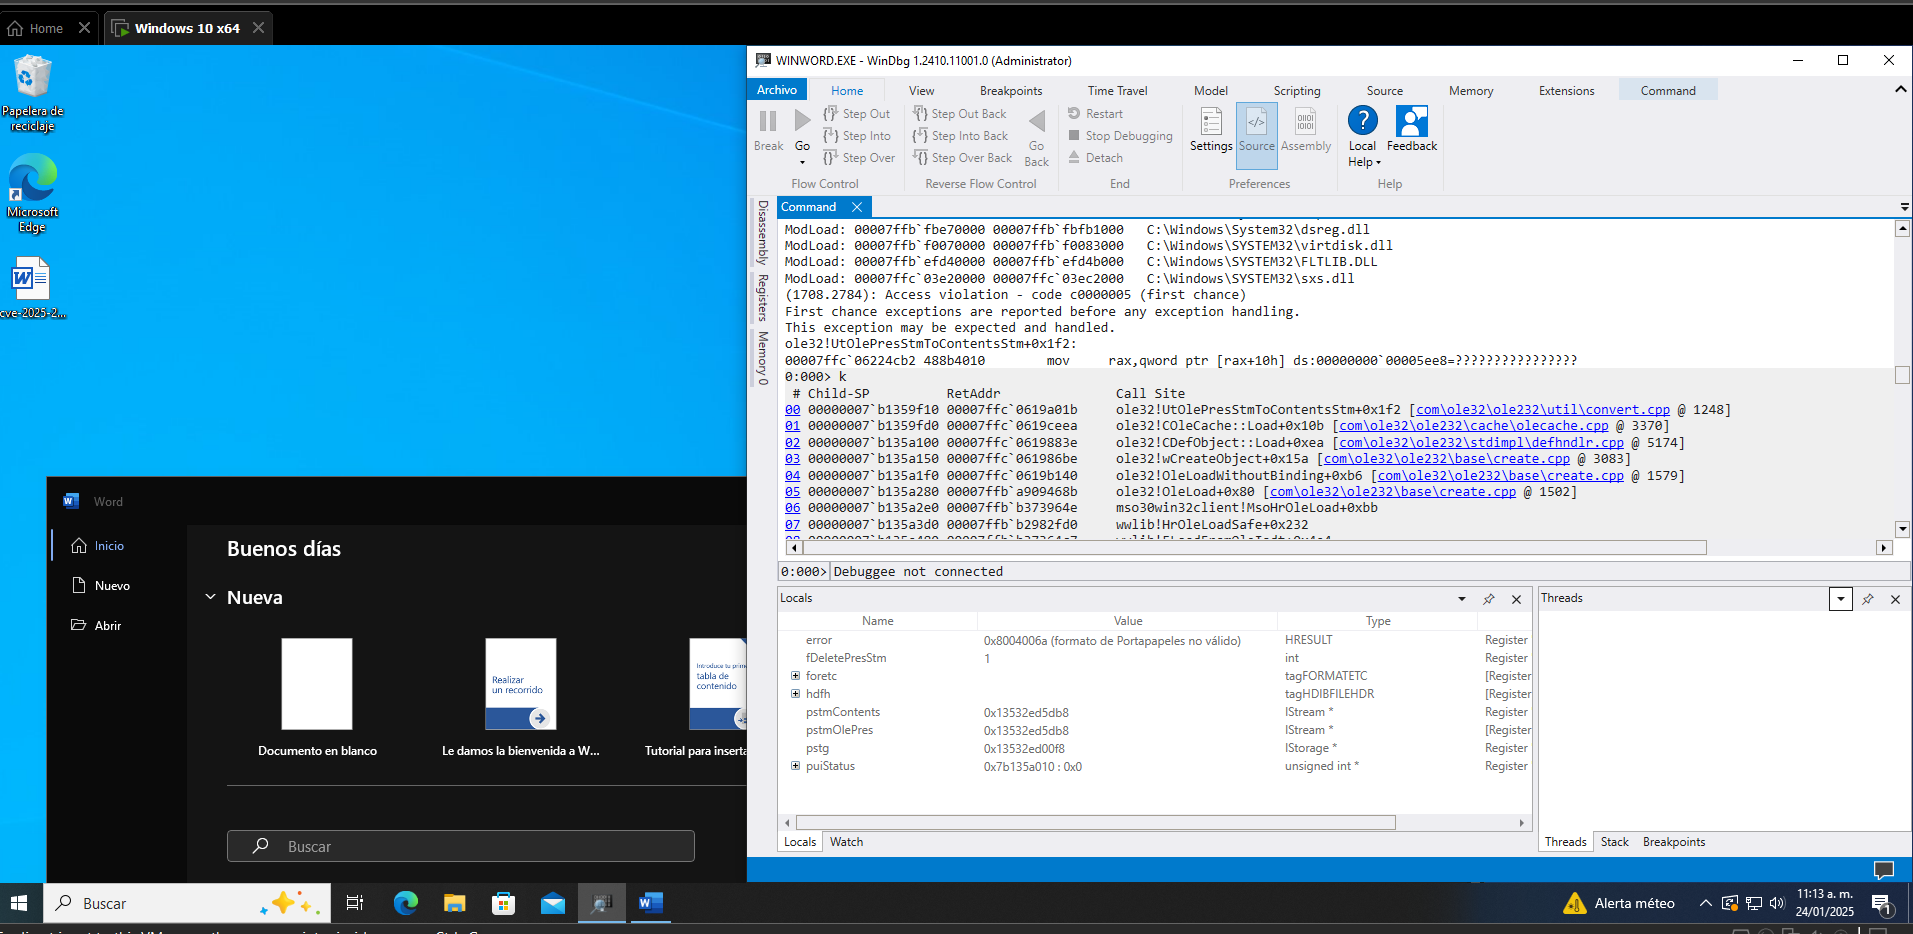
Task: Open the Threads panel dropdown
Action: tap(1840, 599)
